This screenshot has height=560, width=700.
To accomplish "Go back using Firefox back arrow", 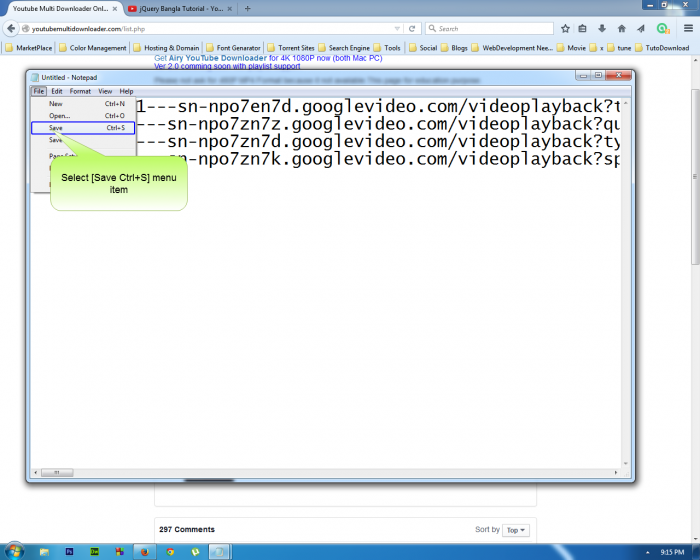I will (11, 29).
